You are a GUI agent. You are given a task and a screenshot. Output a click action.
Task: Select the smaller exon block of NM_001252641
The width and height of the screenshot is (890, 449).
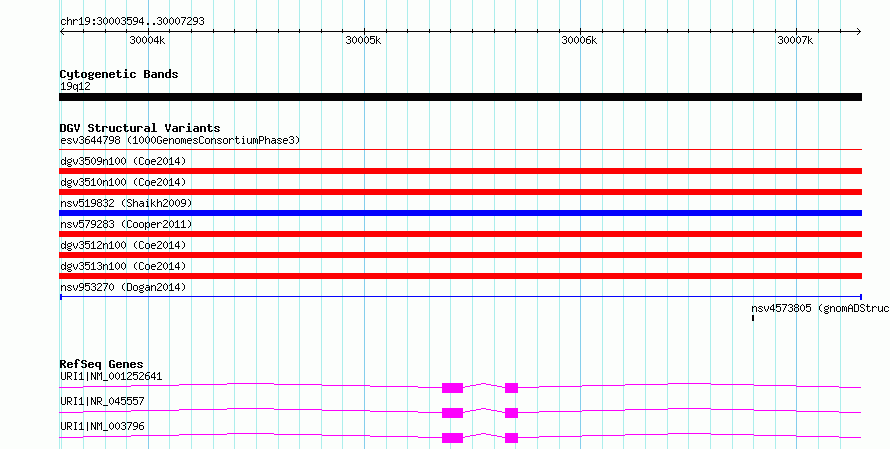pyautogui.click(x=511, y=388)
